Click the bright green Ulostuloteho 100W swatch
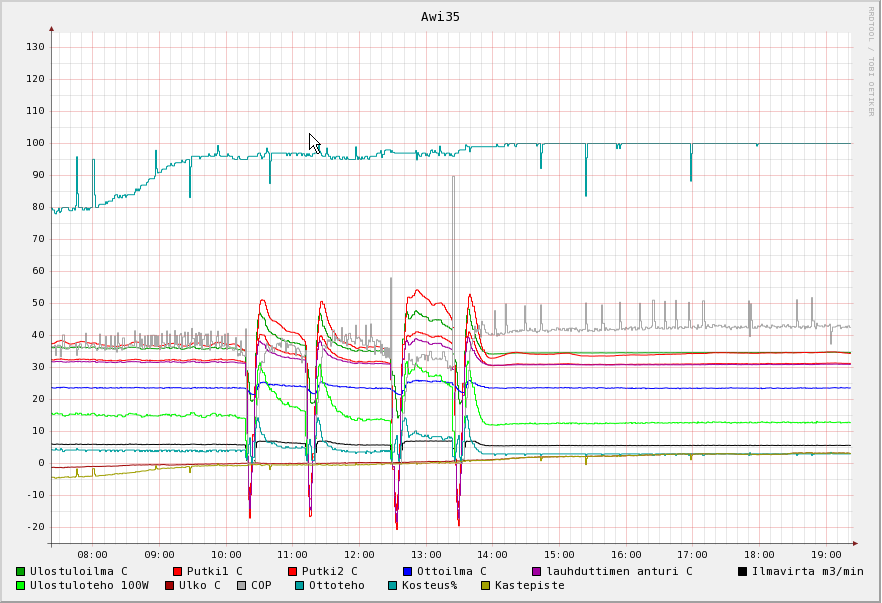The width and height of the screenshot is (882, 603). pyautogui.click(x=21, y=585)
